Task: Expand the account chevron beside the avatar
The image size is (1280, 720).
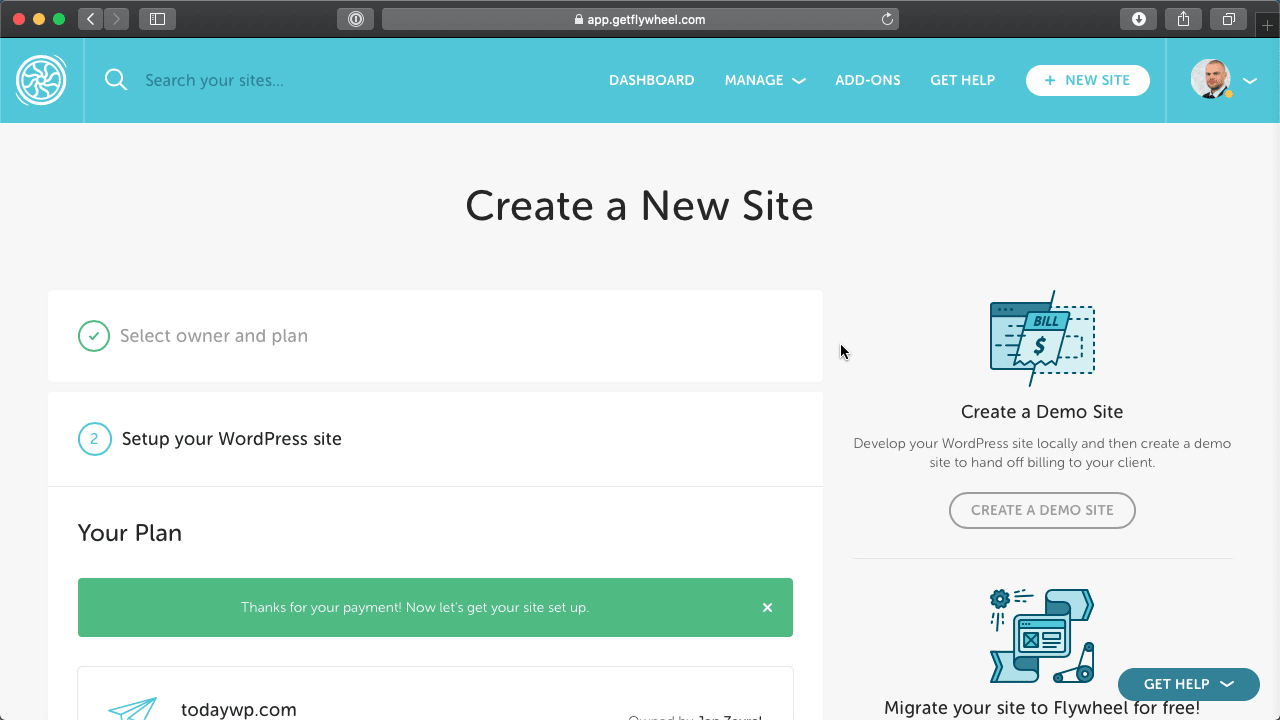Action: click(x=1250, y=81)
